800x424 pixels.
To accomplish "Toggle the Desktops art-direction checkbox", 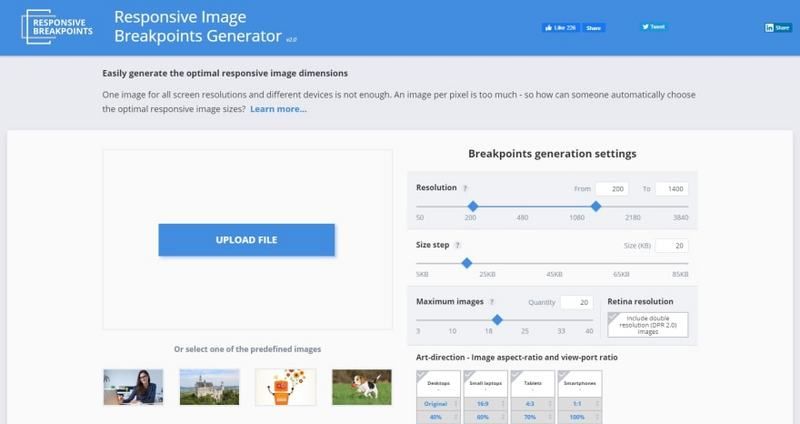I will coord(422,375).
